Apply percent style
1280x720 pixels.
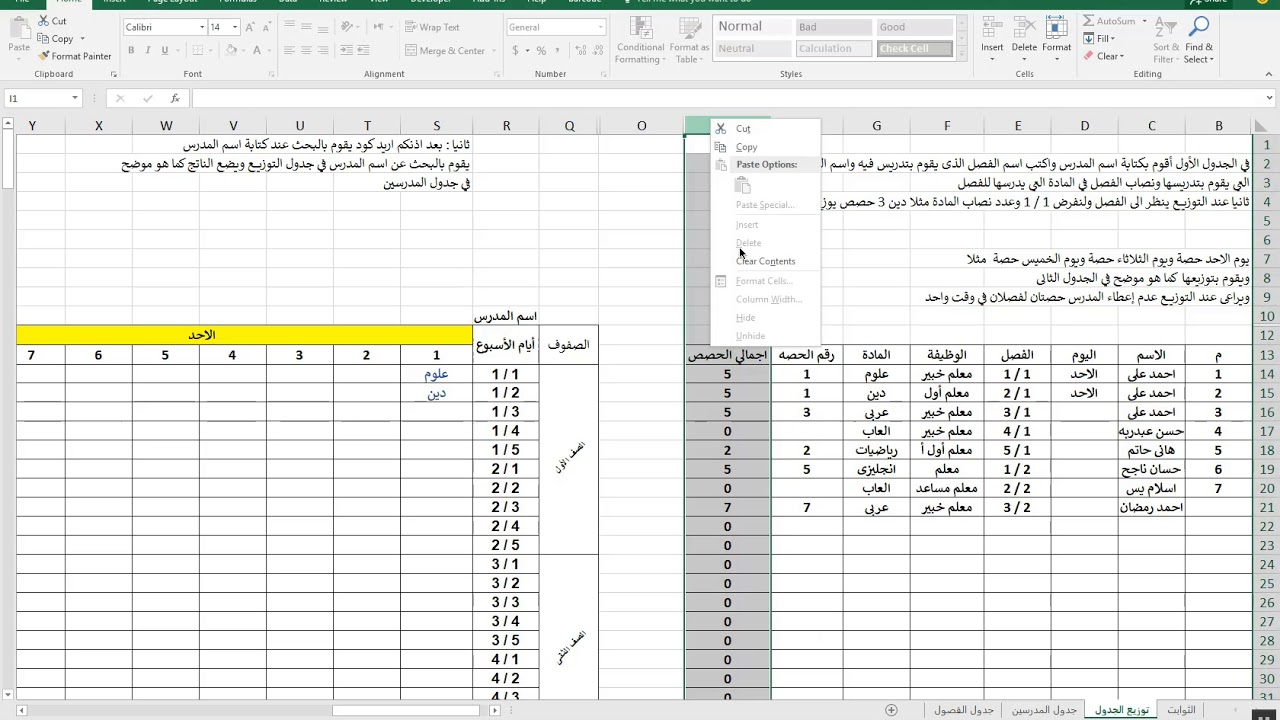coord(541,50)
